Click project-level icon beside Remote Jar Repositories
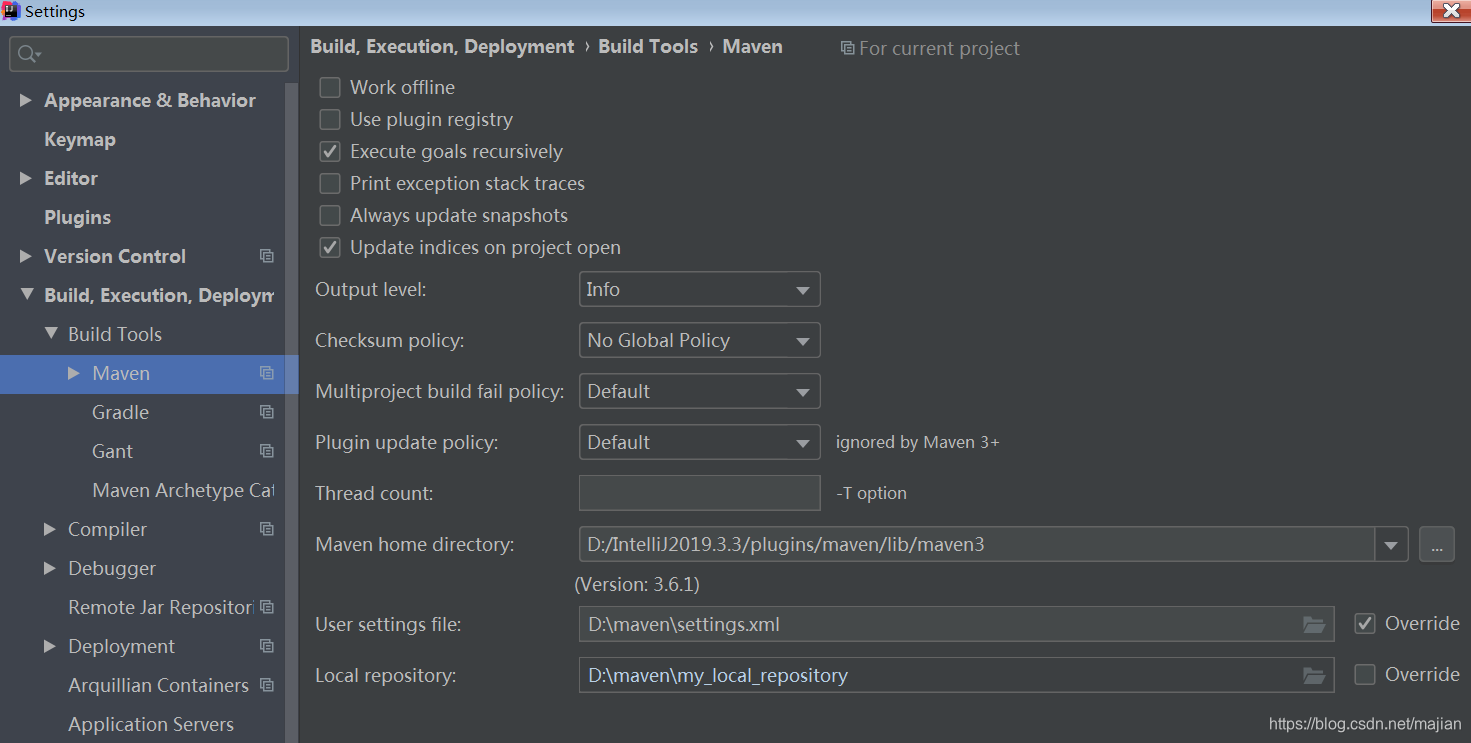The image size is (1471, 743). (x=267, y=607)
